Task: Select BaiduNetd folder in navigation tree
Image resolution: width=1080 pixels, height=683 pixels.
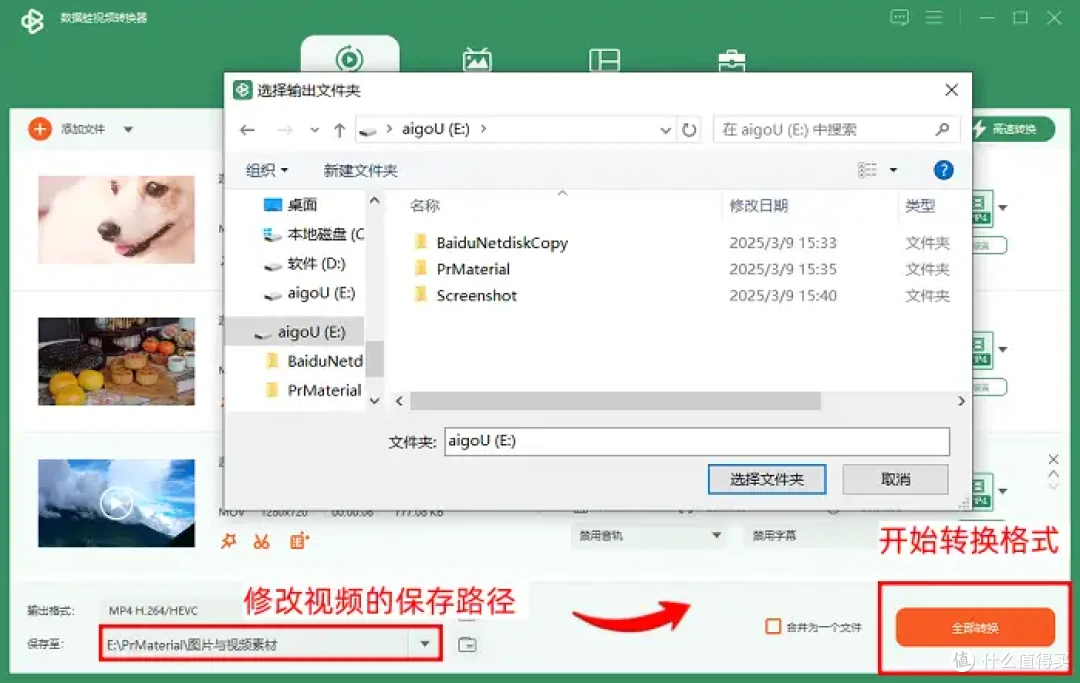Action: [314, 361]
